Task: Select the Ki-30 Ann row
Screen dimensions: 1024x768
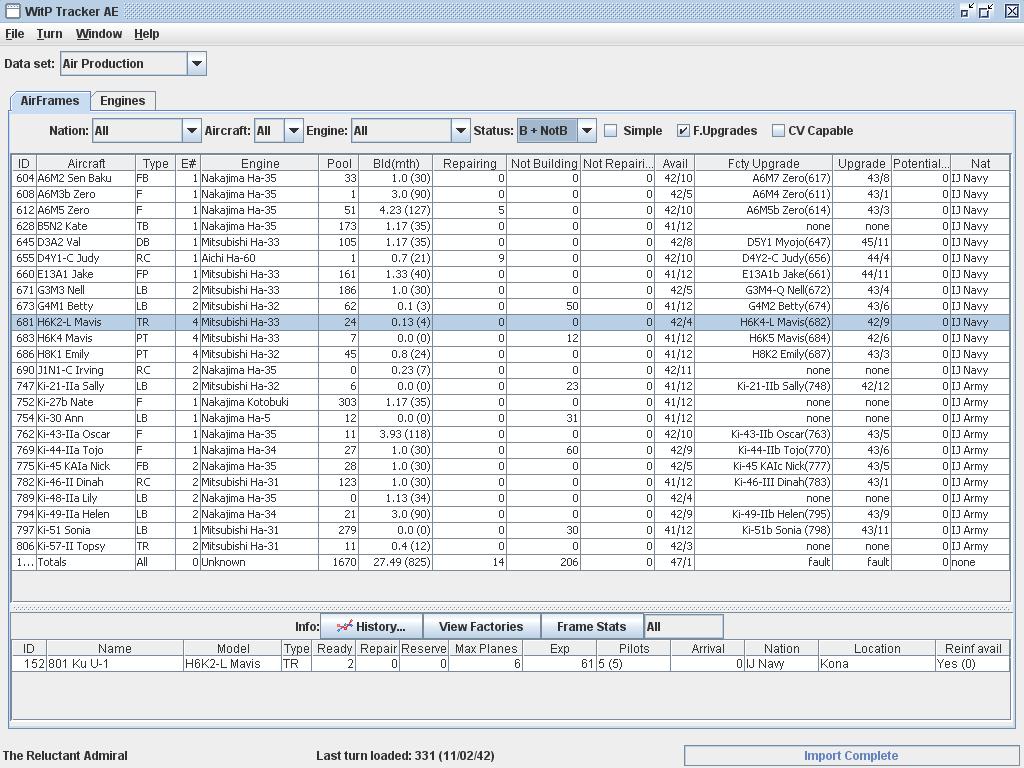Action: click(x=511, y=418)
